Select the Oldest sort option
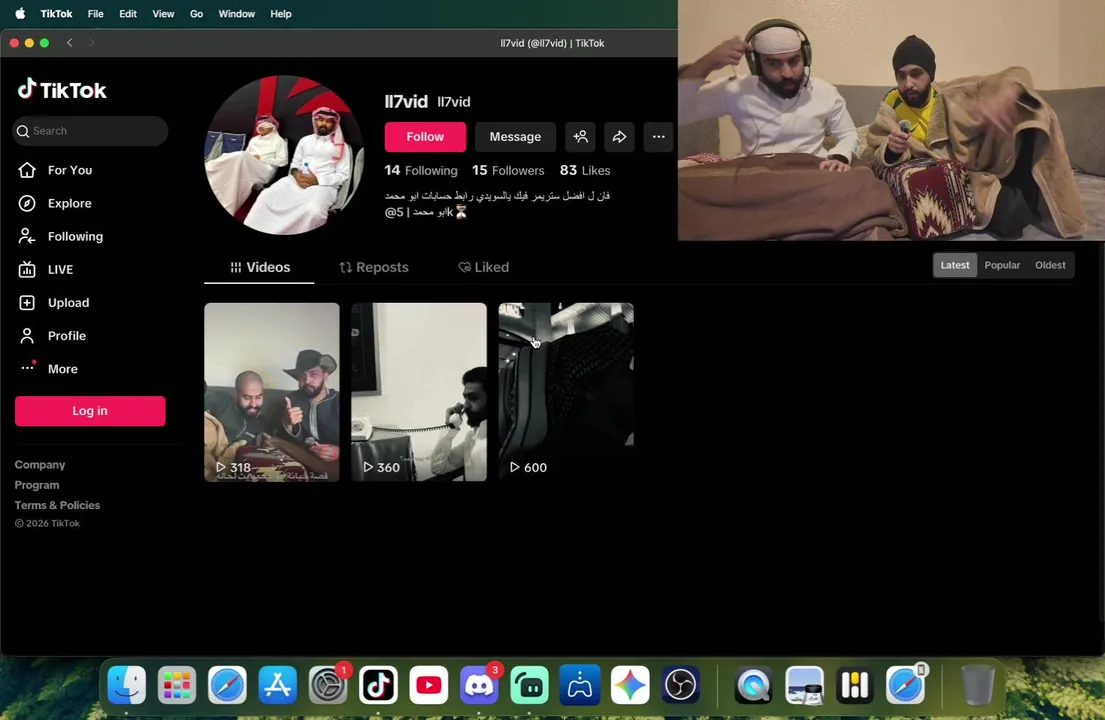Screen dimensions: 1105x720 pyautogui.click(x=1050, y=265)
